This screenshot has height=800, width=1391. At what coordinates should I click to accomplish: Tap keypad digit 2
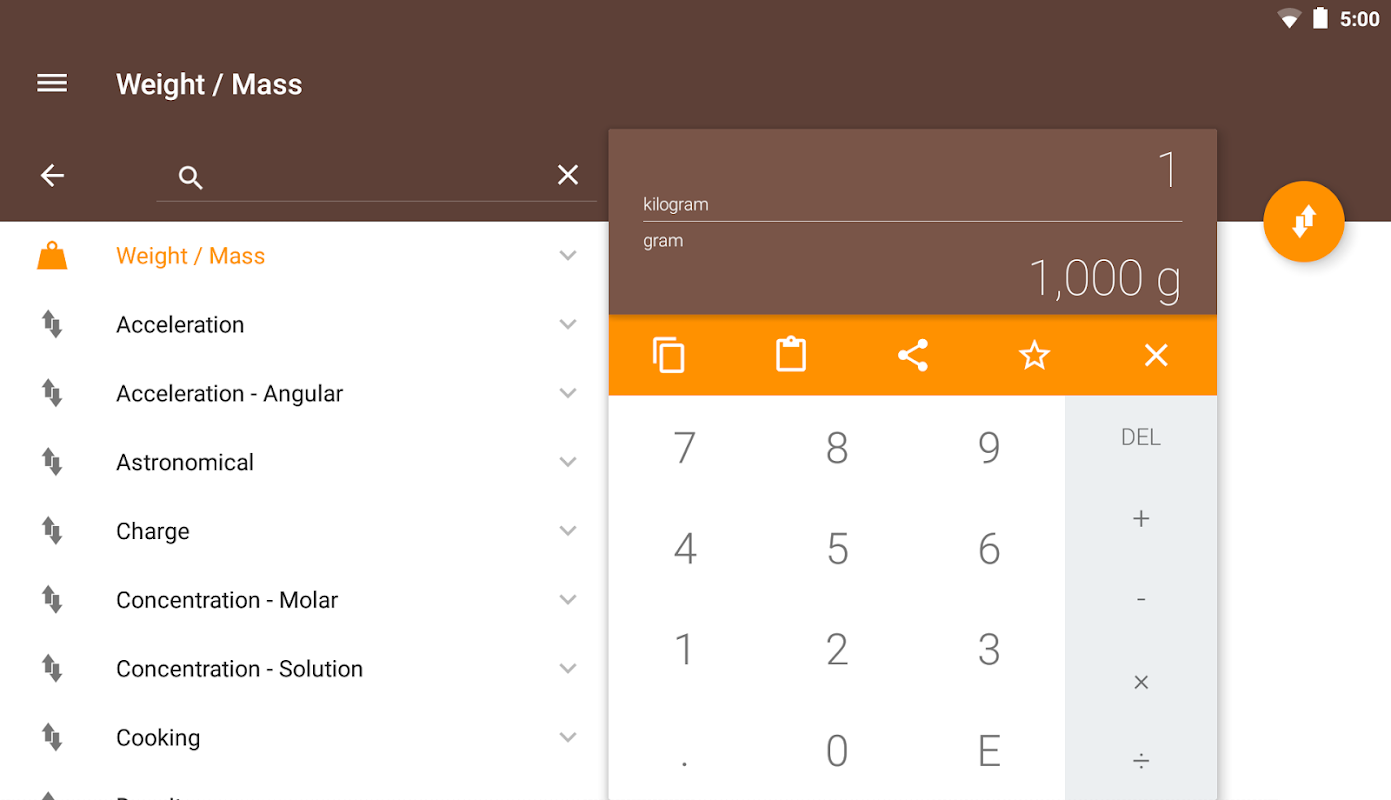pyautogui.click(x=837, y=649)
